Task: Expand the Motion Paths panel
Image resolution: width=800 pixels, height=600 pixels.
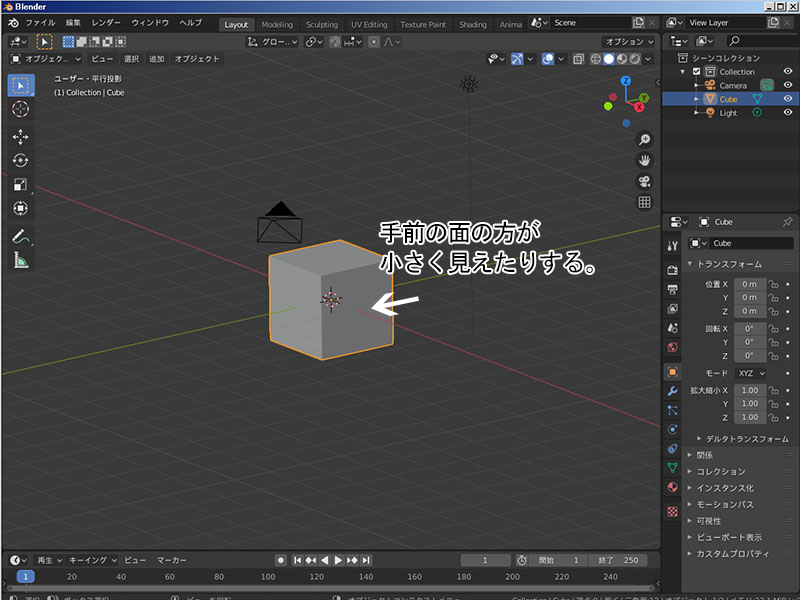Action: click(x=690, y=504)
